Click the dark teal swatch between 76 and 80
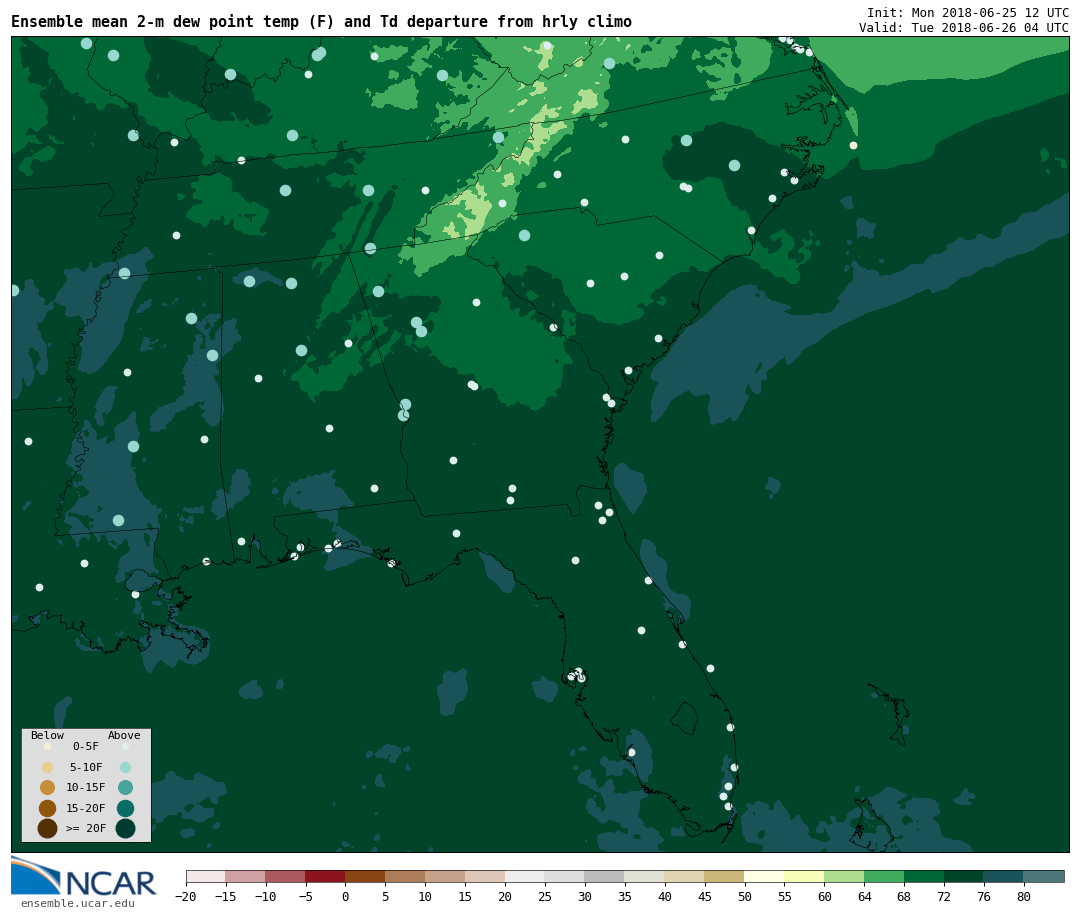 pyautogui.click(x=1005, y=877)
